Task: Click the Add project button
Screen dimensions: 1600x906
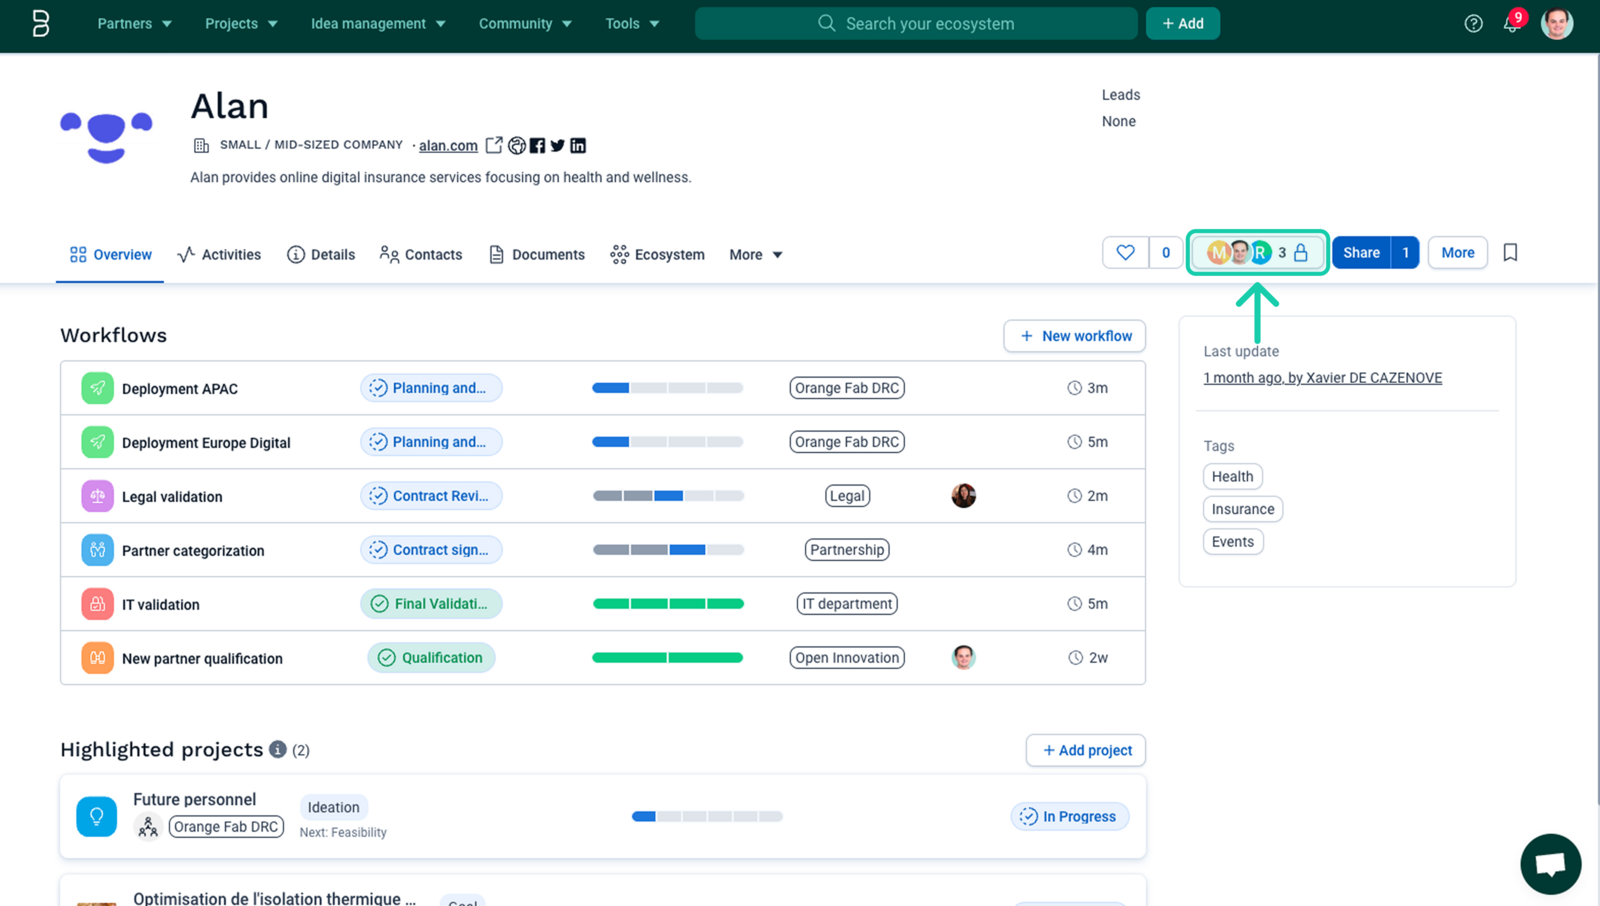Action: (x=1086, y=750)
